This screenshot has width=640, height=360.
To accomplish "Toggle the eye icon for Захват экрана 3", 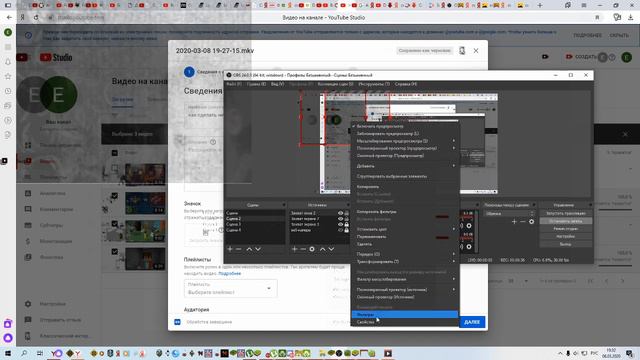I will coord(340,224).
